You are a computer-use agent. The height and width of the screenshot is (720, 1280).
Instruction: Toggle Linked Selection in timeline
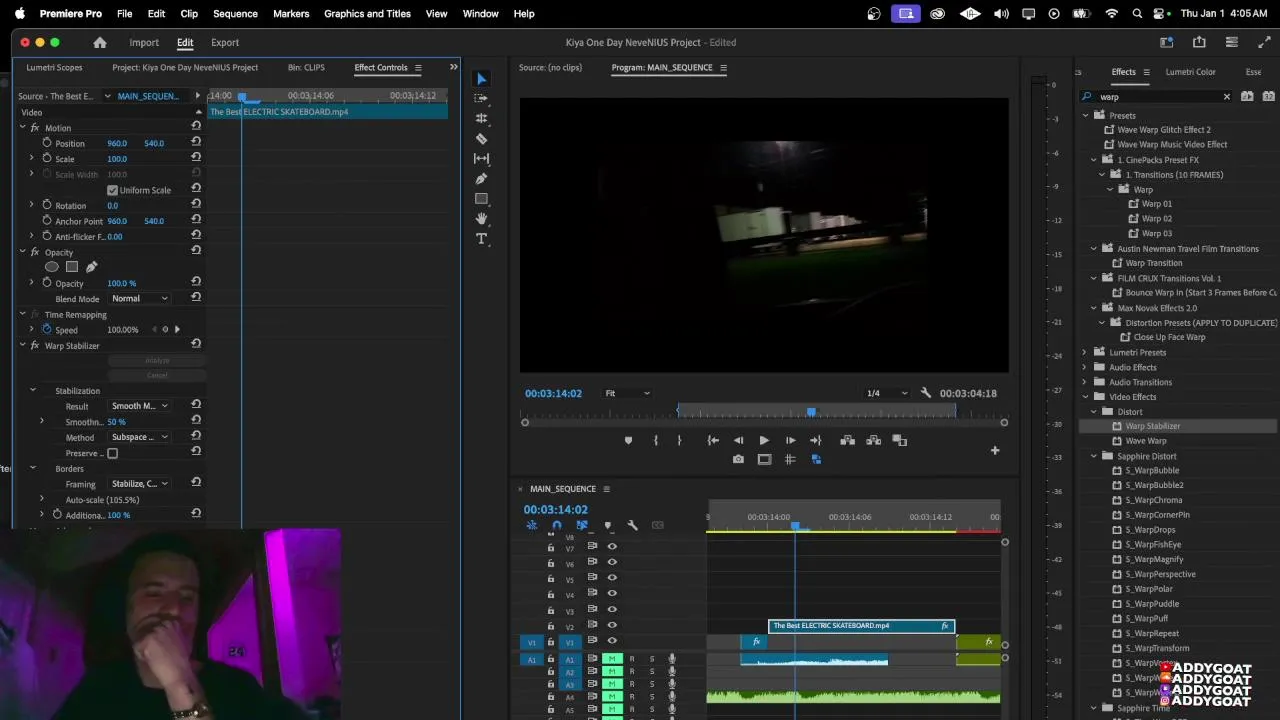pos(582,525)
